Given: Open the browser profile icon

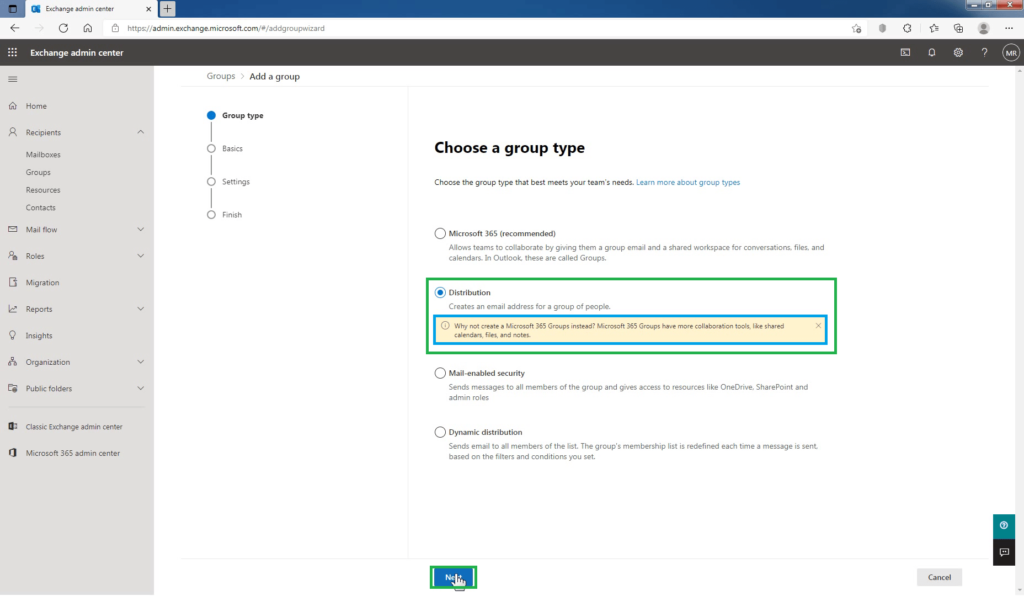Looking at the screenshot, I should coord(984,28).
